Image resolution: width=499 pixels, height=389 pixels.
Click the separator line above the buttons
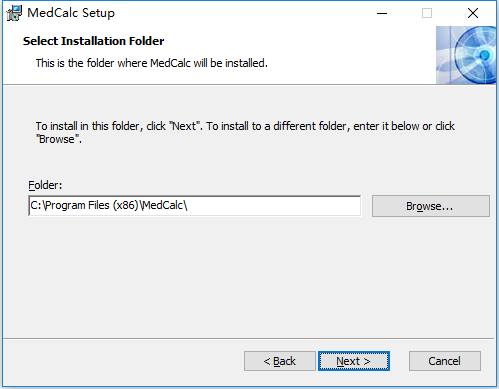click(248, 339)
